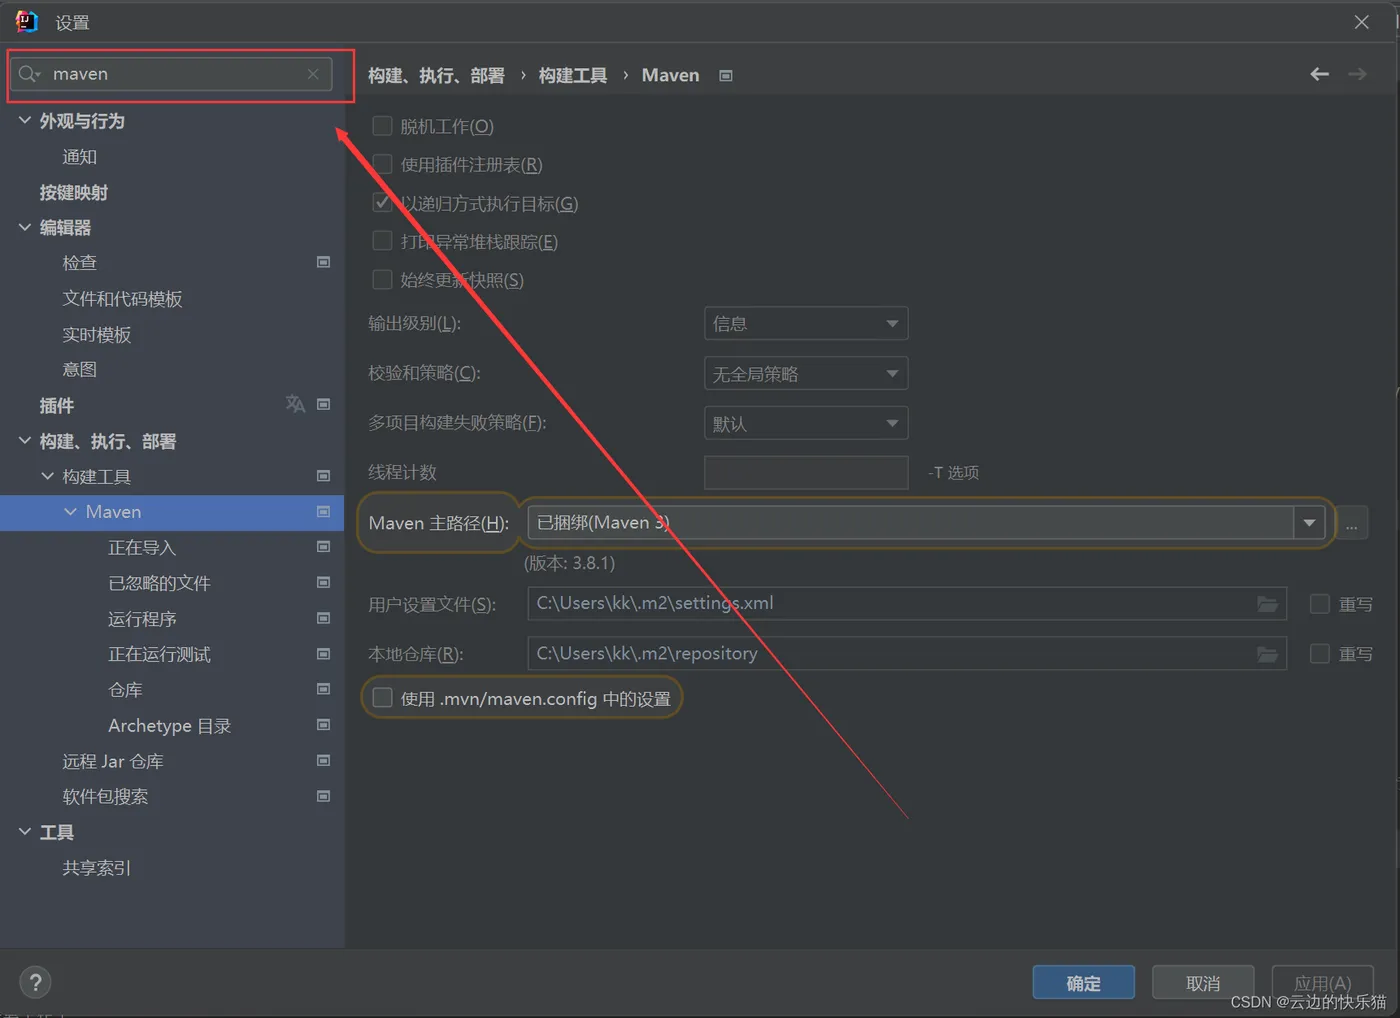This screenshot has width=1400, height=1018.
Task: Click the ... browse button for Maven path
Action: pyautogui.click(x=1352, y=523)
